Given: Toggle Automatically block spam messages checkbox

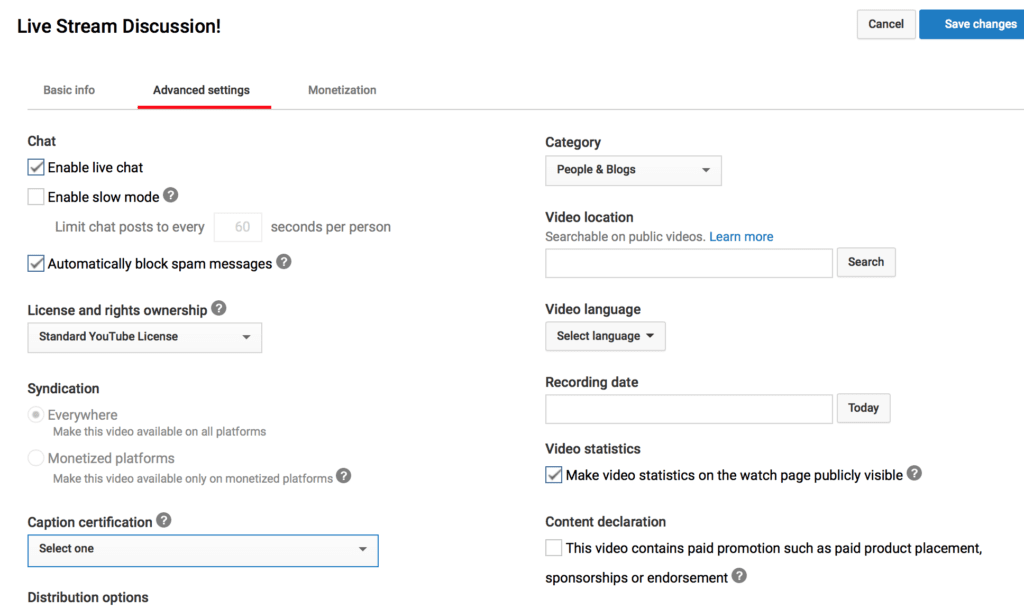Looking at the screenshot, I should coord(36,264).
